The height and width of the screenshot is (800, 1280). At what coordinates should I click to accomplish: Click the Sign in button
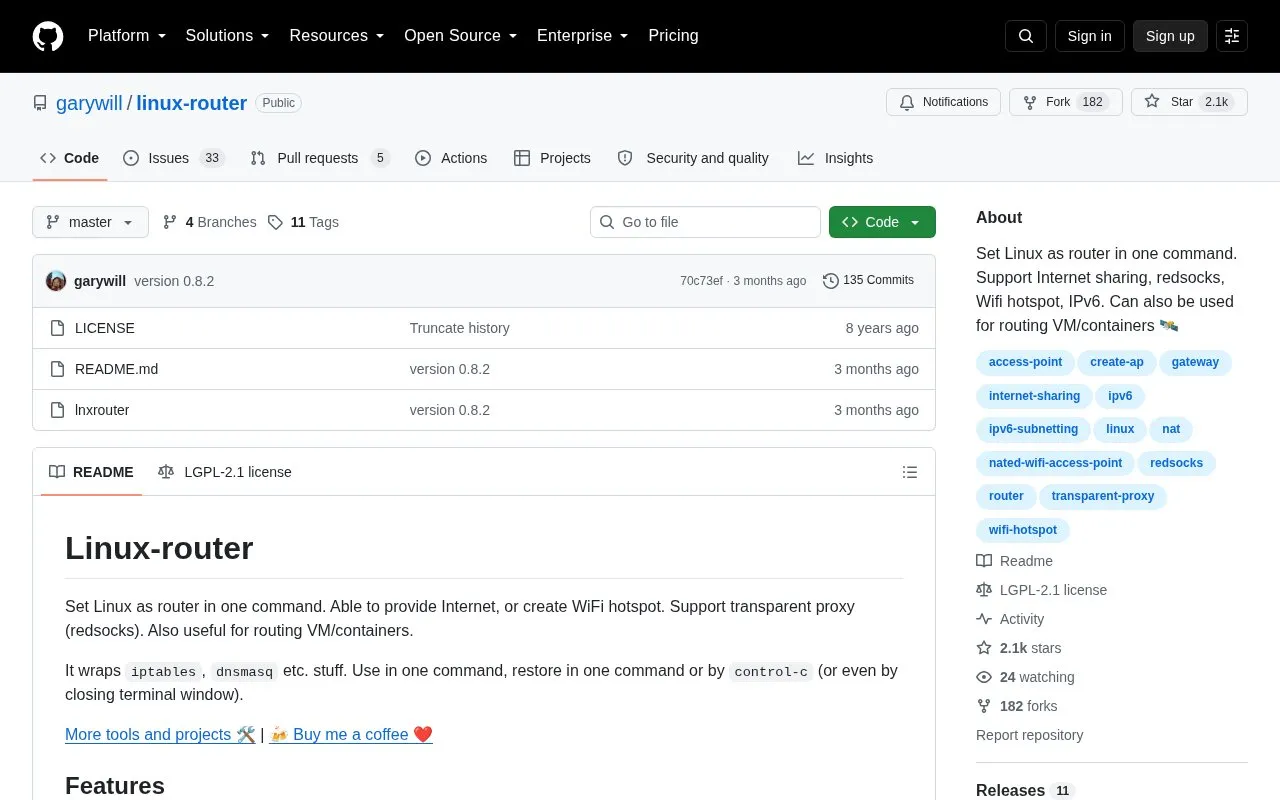[x=1089, y=36]
